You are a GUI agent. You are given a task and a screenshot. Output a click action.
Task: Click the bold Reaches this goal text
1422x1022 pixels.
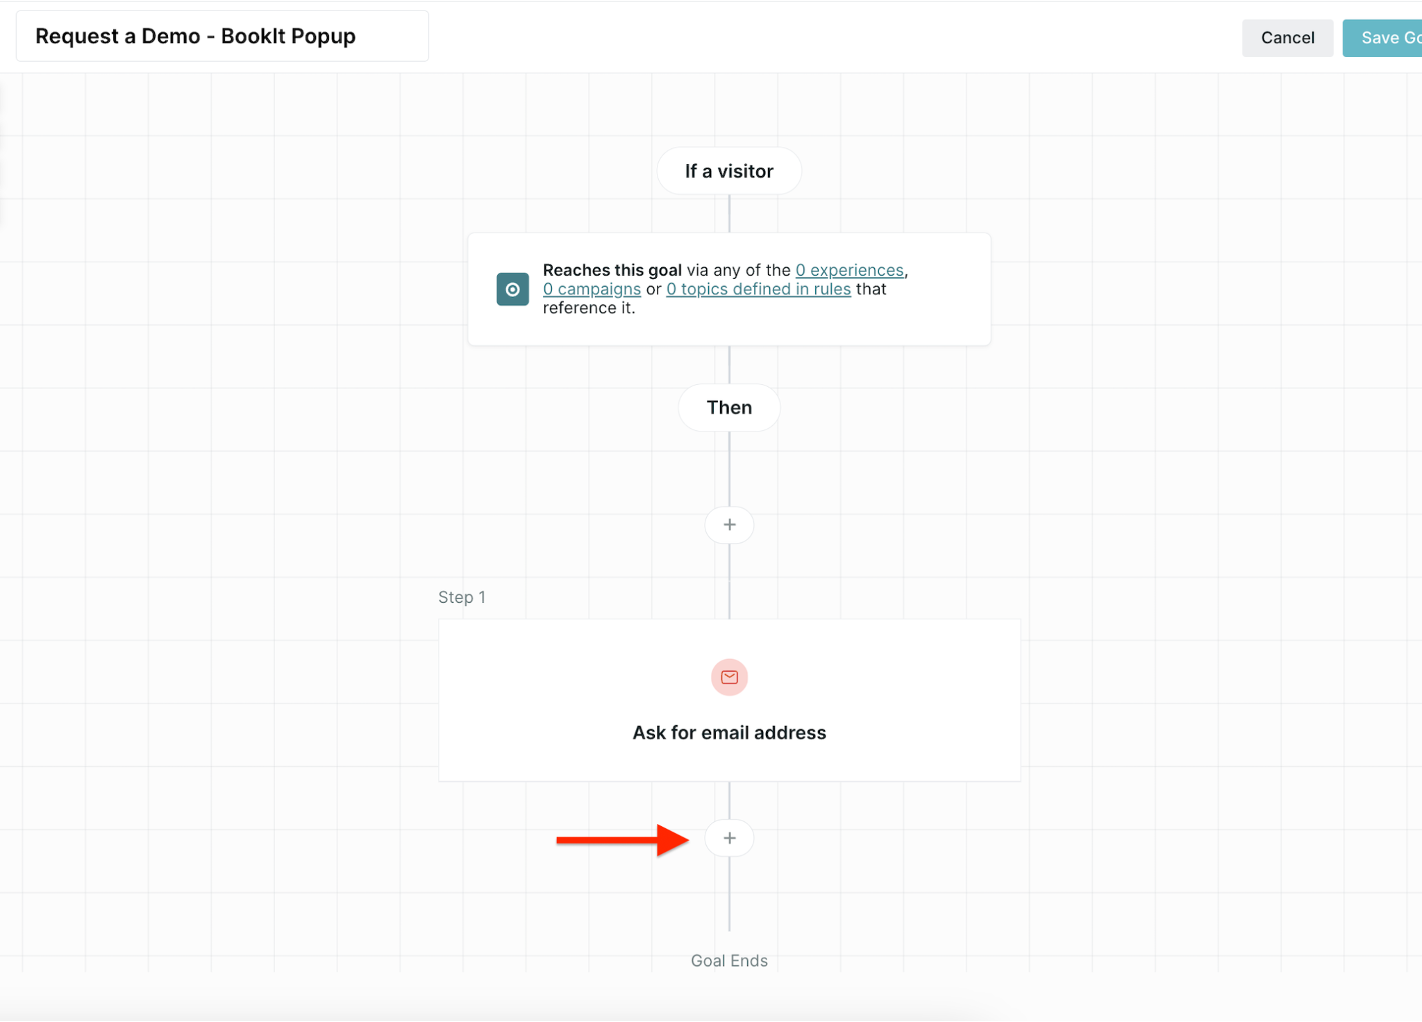click(x=612, y=270)
